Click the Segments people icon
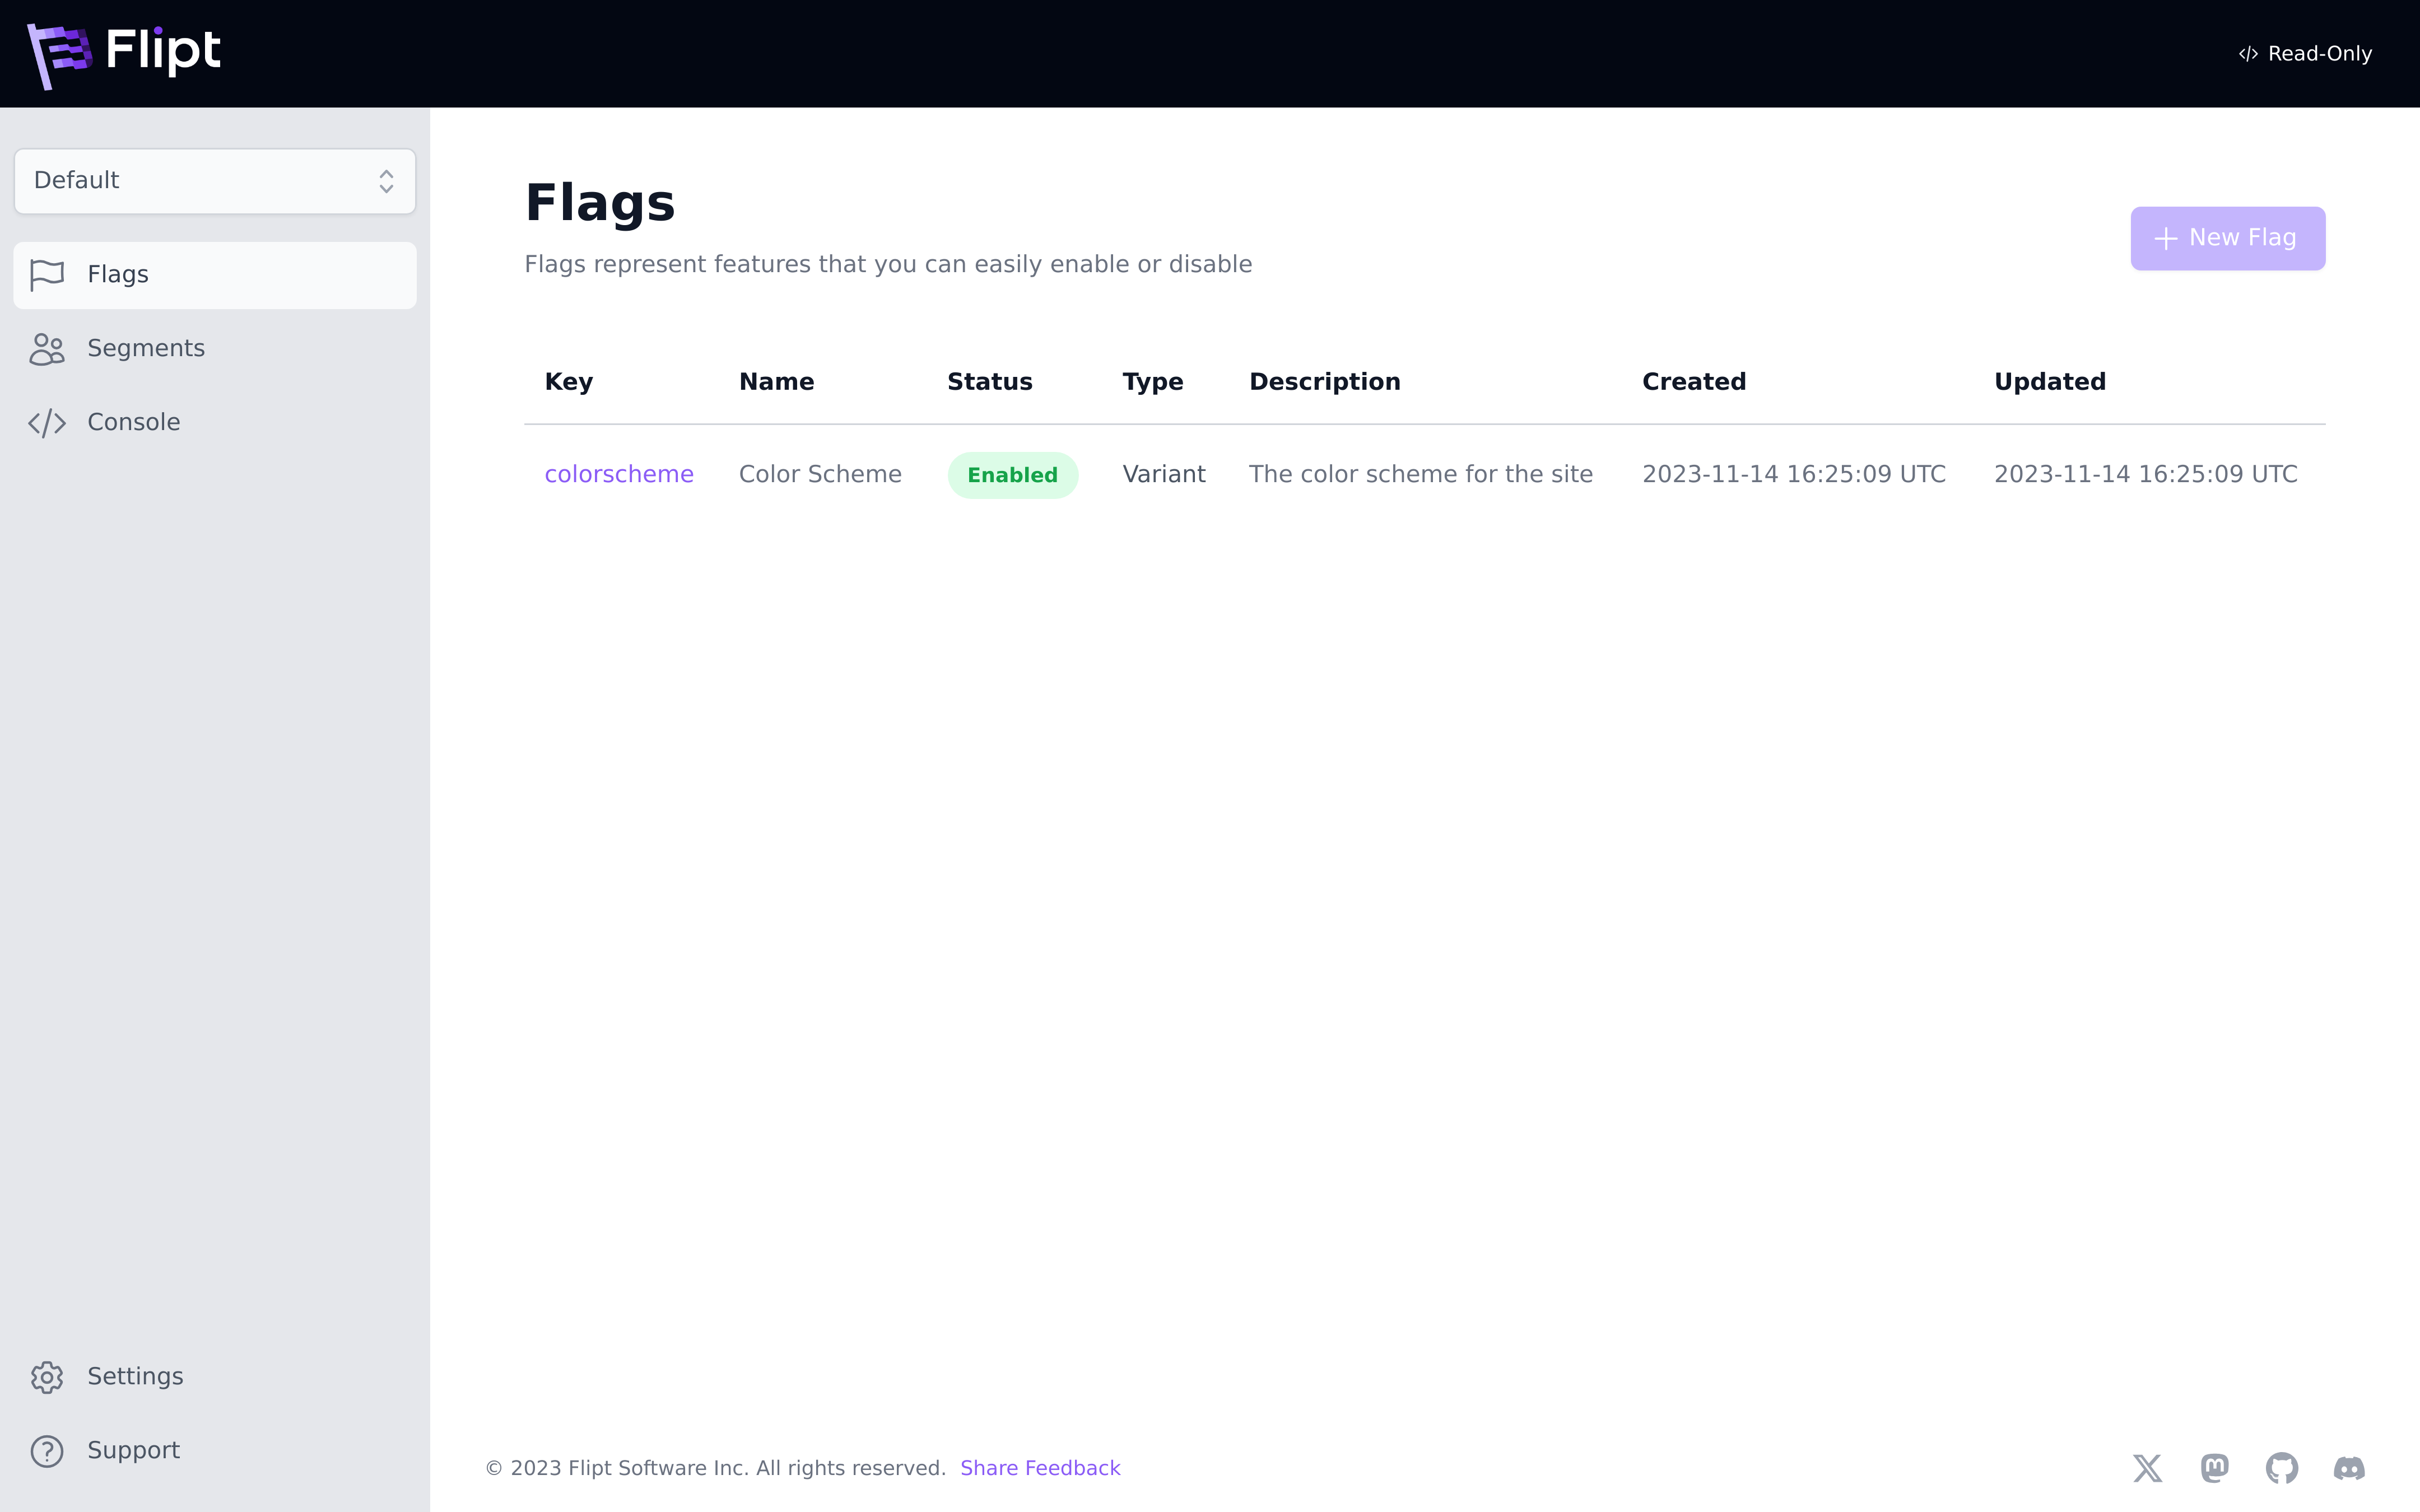Screen dimensions: 2420x1512 [x=47, y=349]
